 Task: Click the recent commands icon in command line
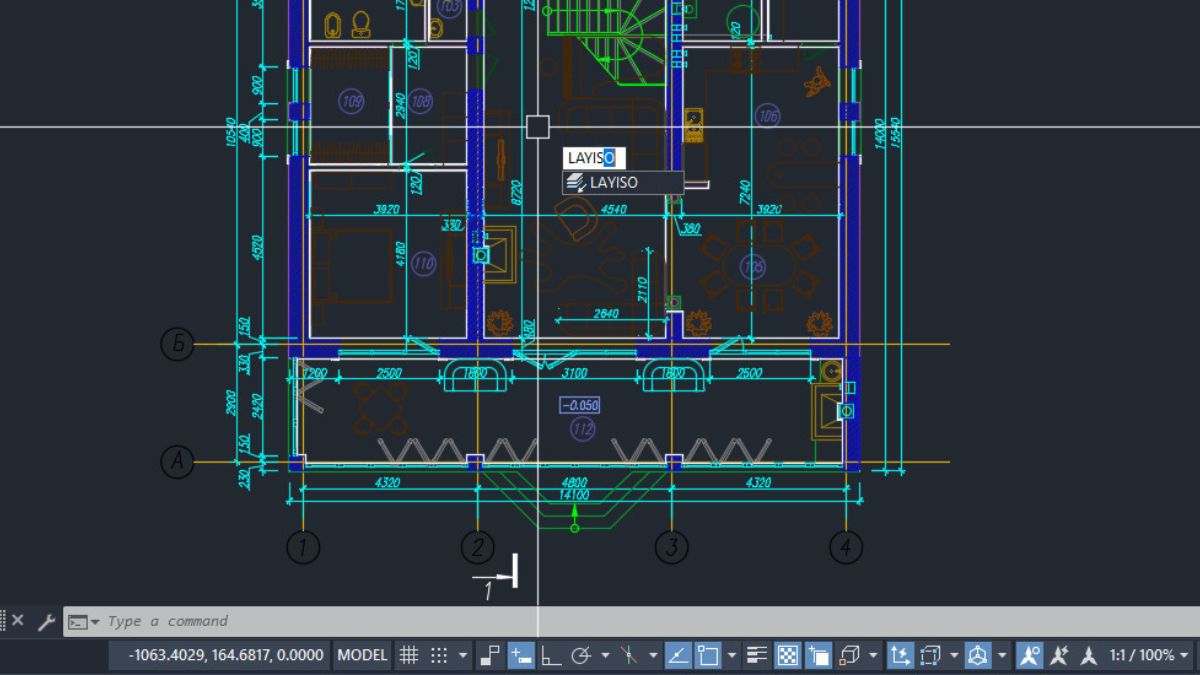coord(78,621)
